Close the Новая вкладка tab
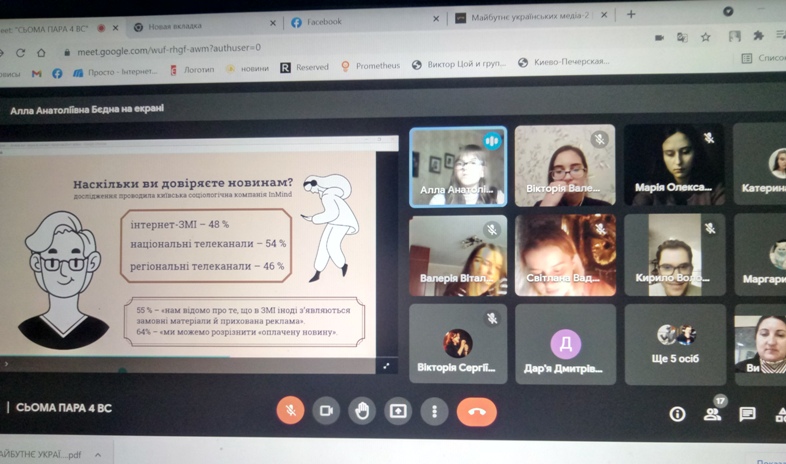The width and height of the screenshot is (786, 464). [x=273, y=23]
